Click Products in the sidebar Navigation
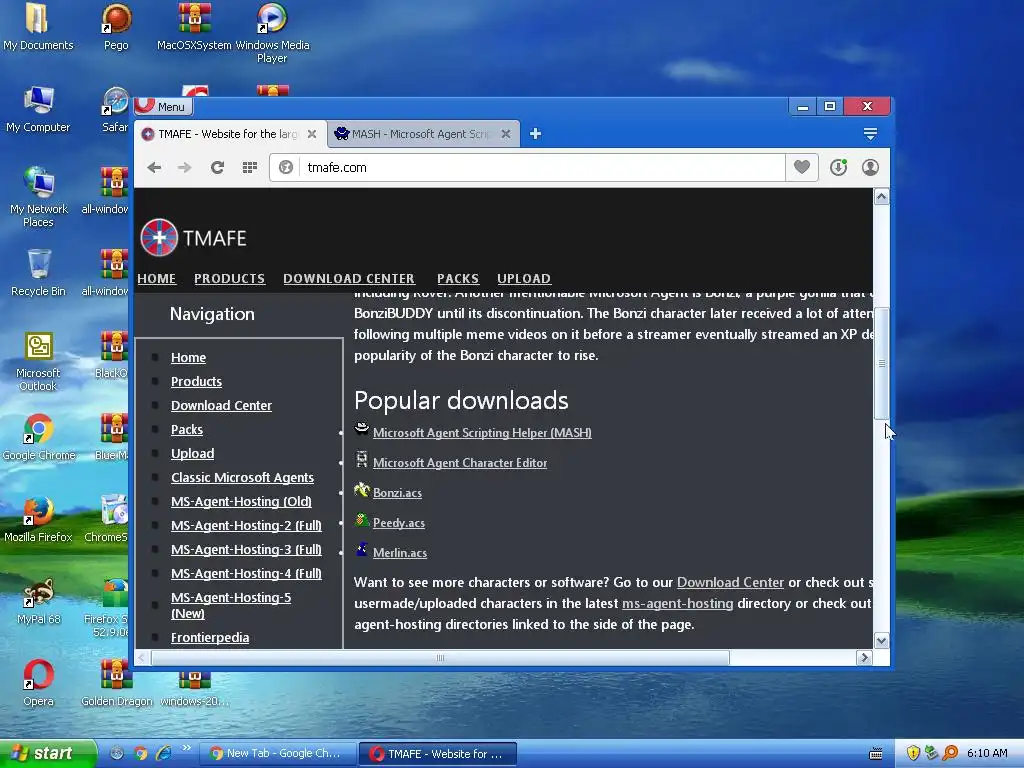This screenshot has height=768, width=1024. (196, 381)
